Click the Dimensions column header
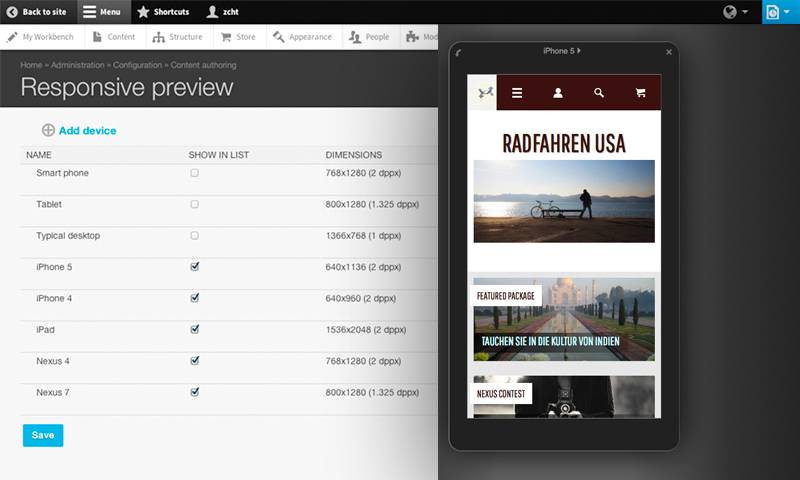 (x=354, y=155)
